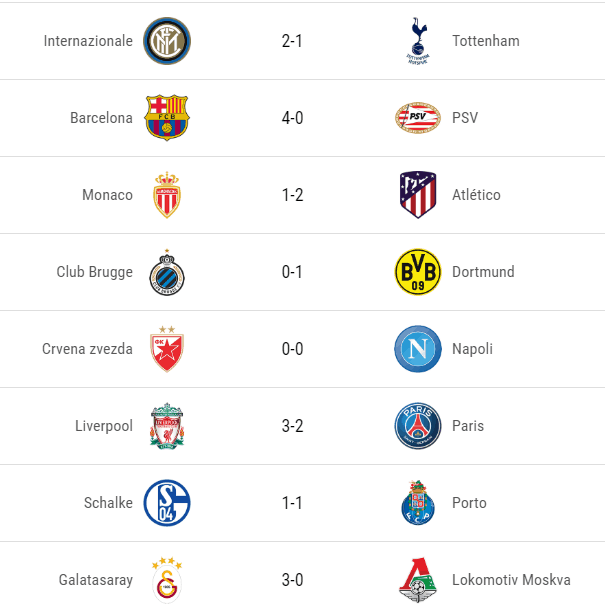Click the Tottenham Hotspur crest

pos(418,41)
